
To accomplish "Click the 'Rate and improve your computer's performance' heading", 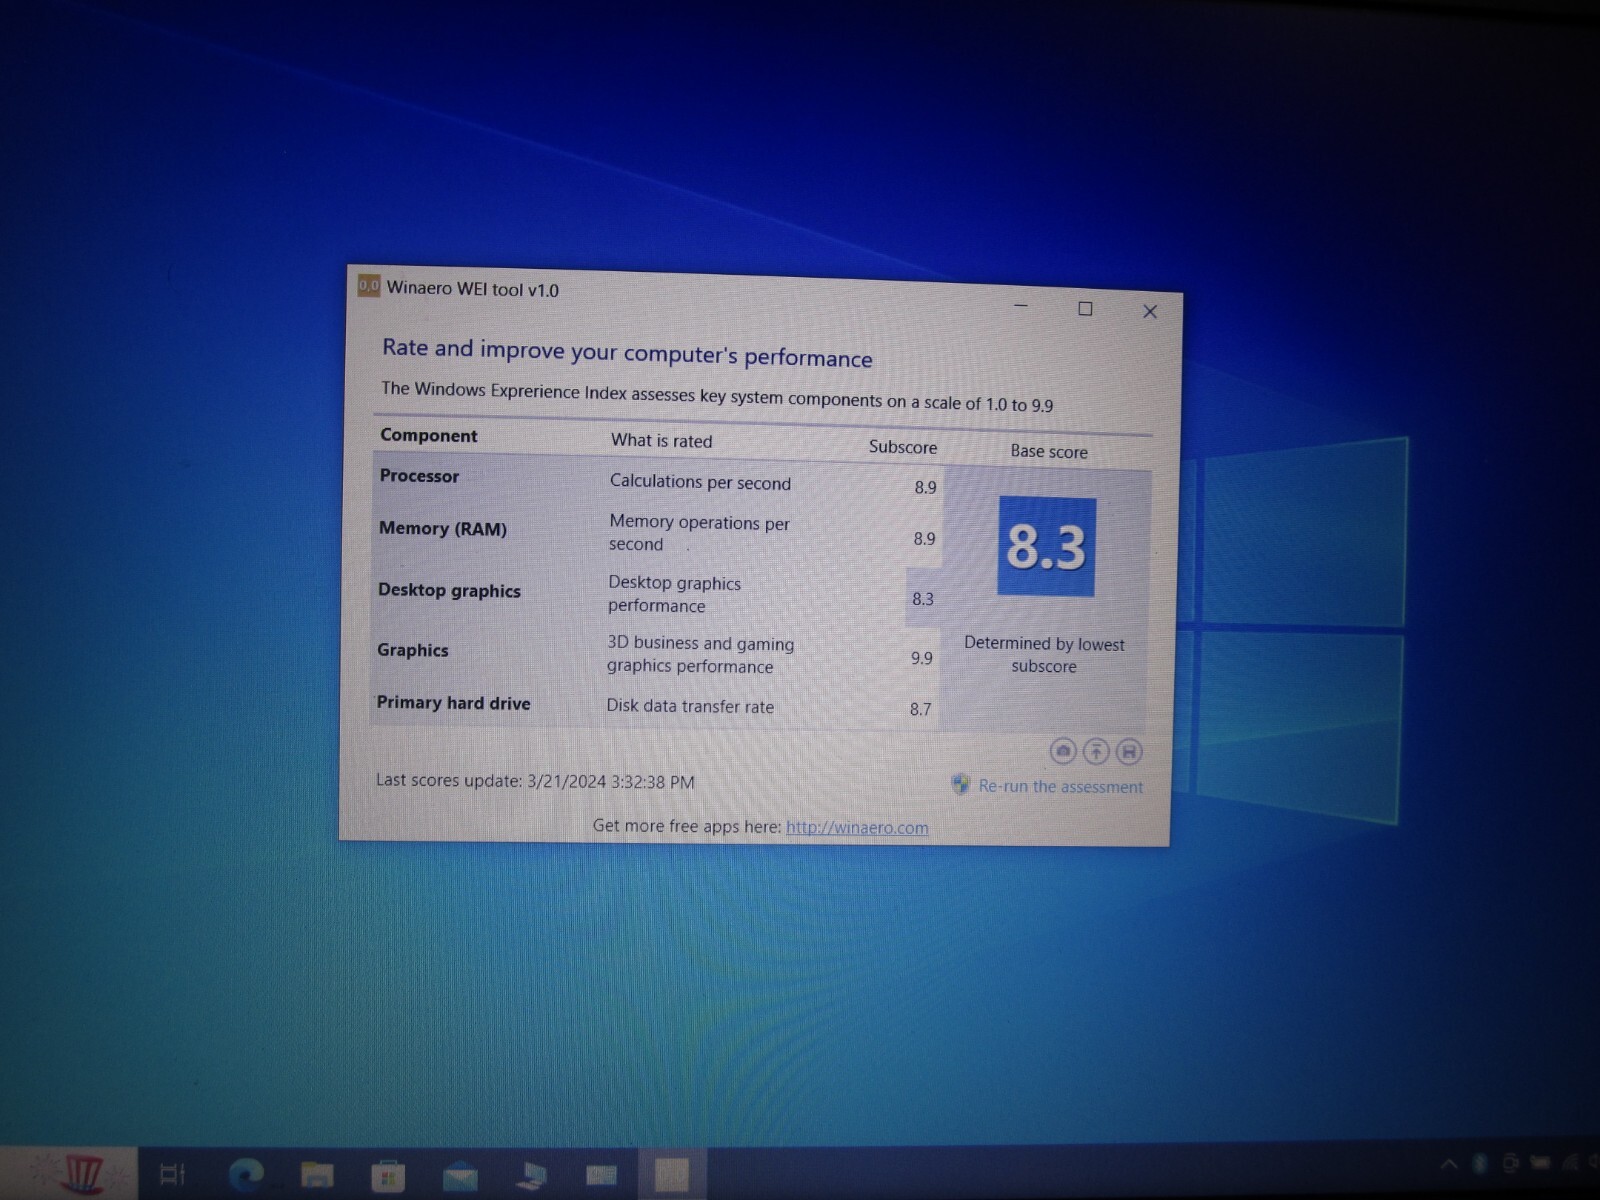I will 627,352.
